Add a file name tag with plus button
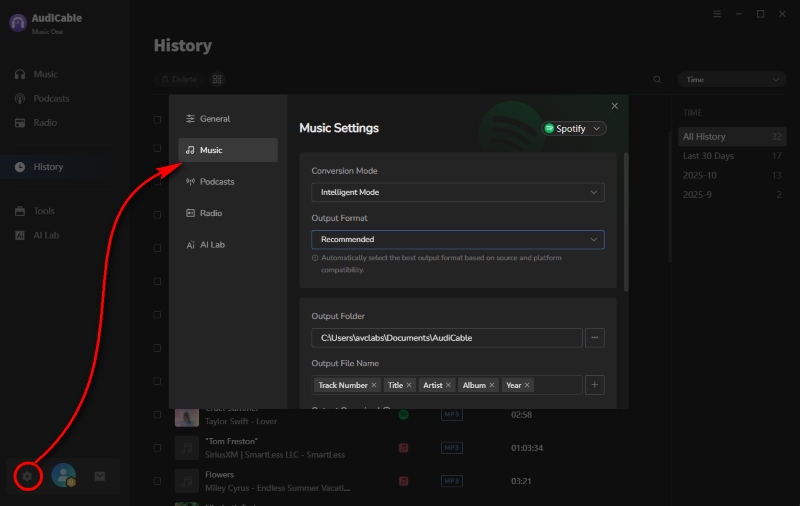The image size is (800, 506). click(595, 385)
